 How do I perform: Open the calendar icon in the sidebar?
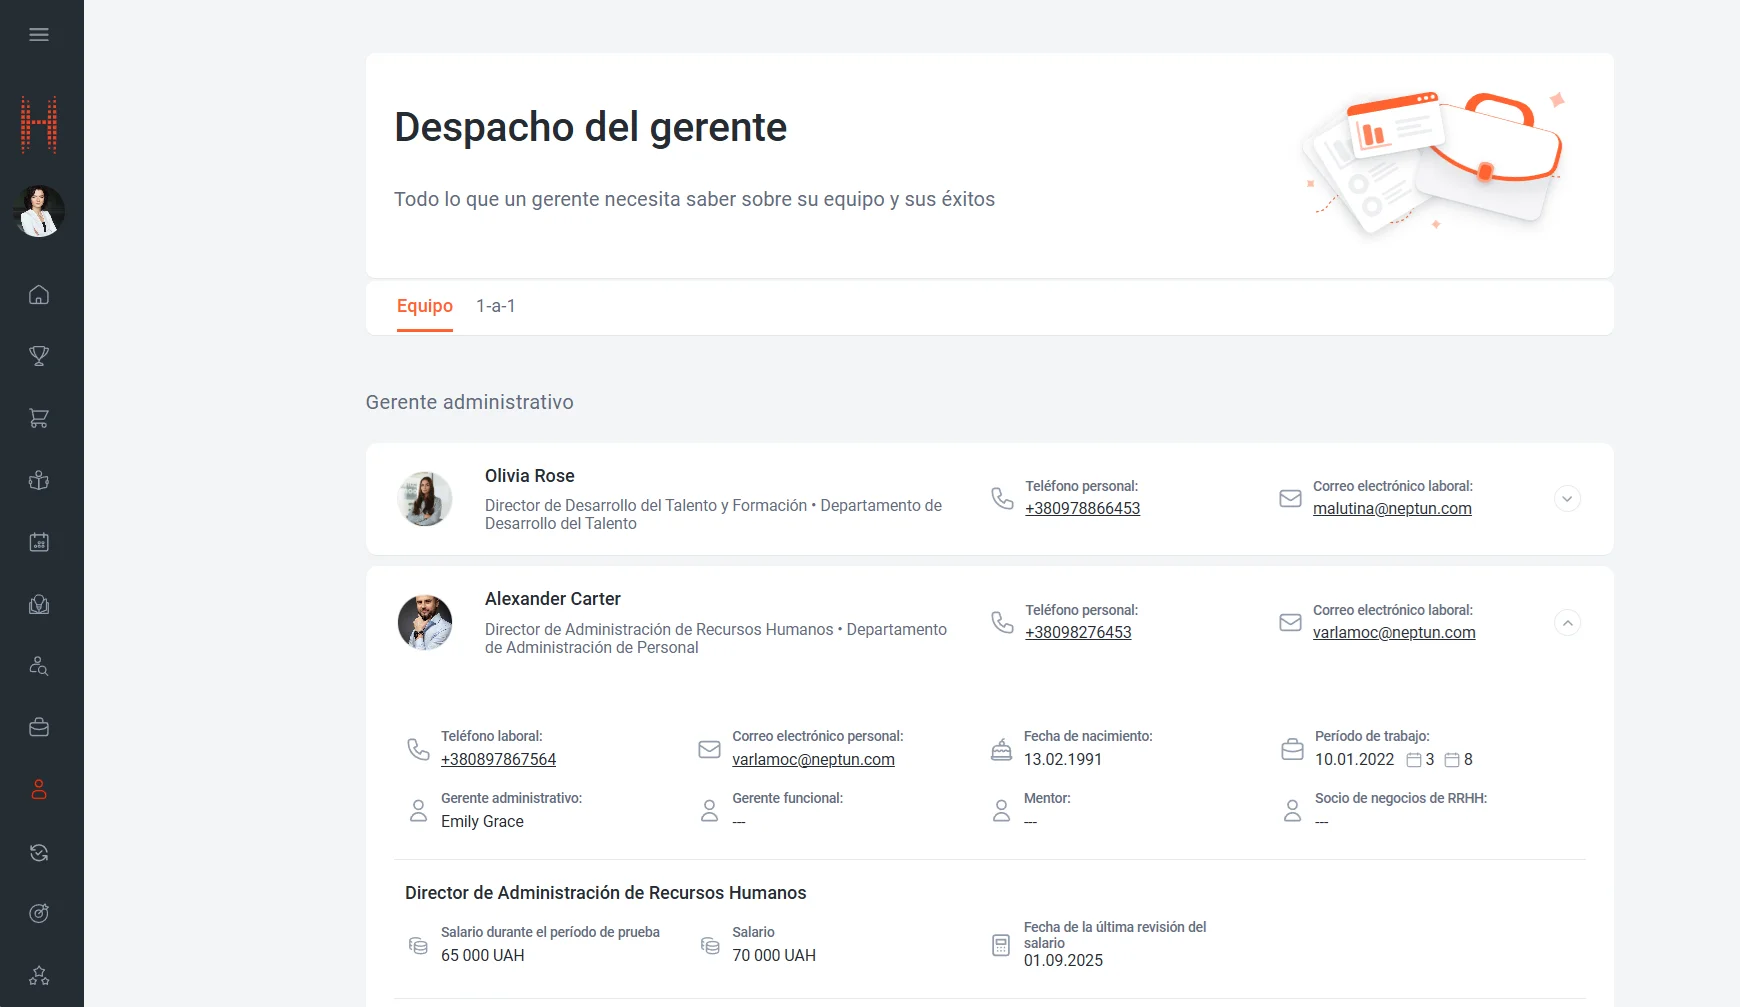pyautogui.click(x=39, y=542)
